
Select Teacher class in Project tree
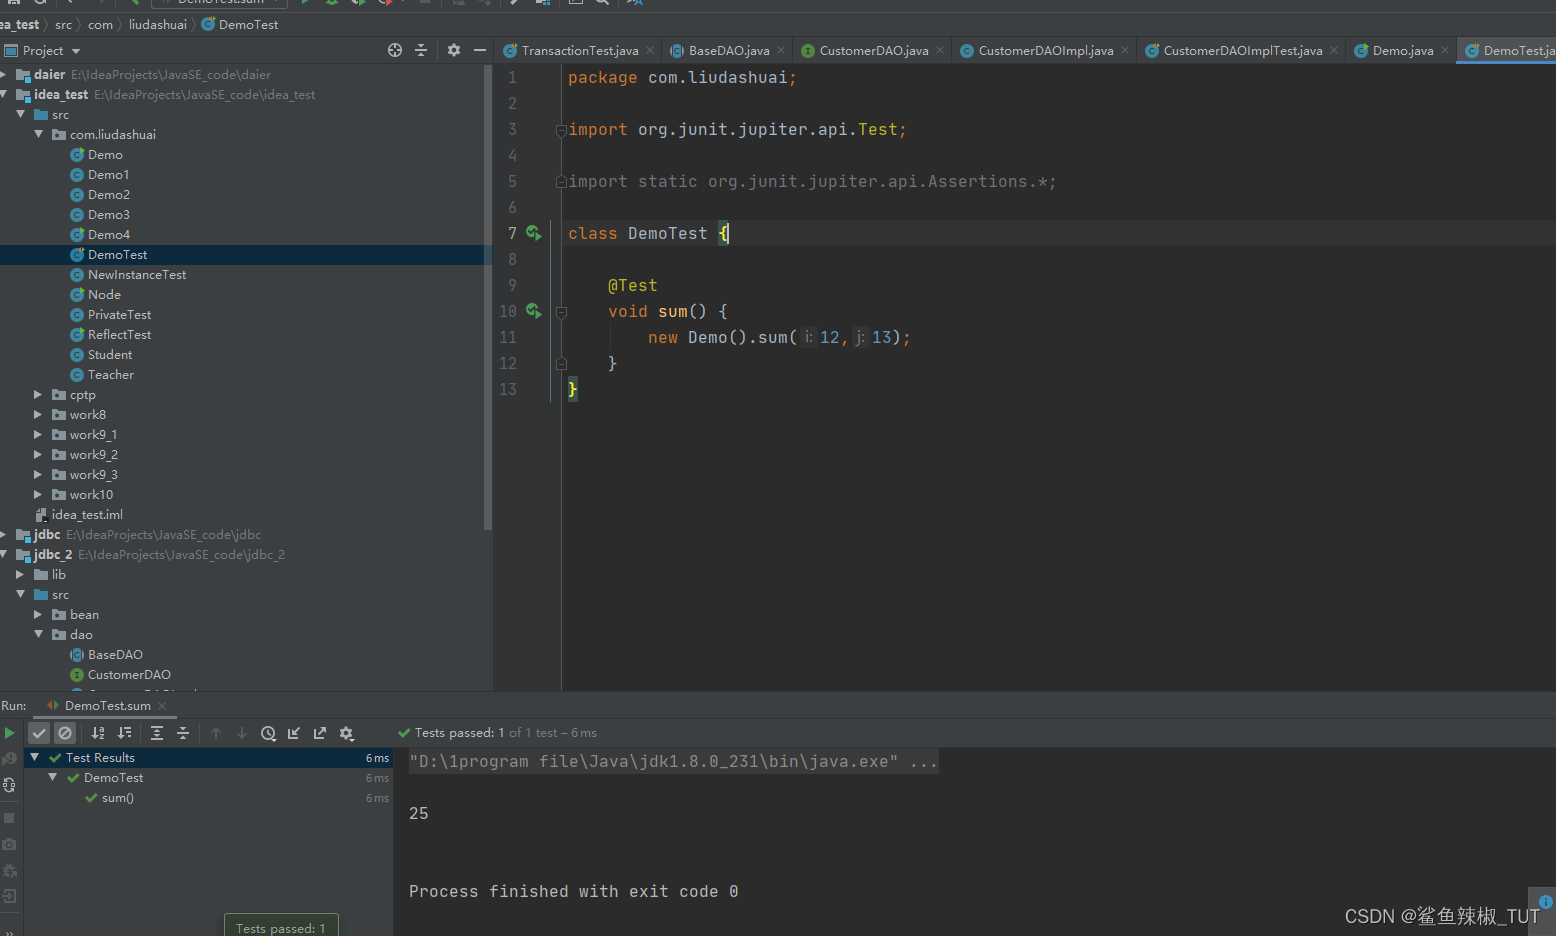point(111,374)
